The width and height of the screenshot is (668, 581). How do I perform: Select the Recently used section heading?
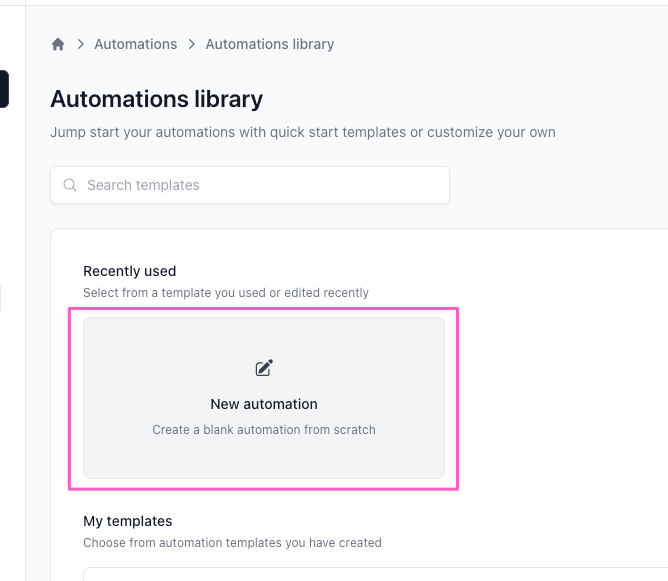pos(129,271)
